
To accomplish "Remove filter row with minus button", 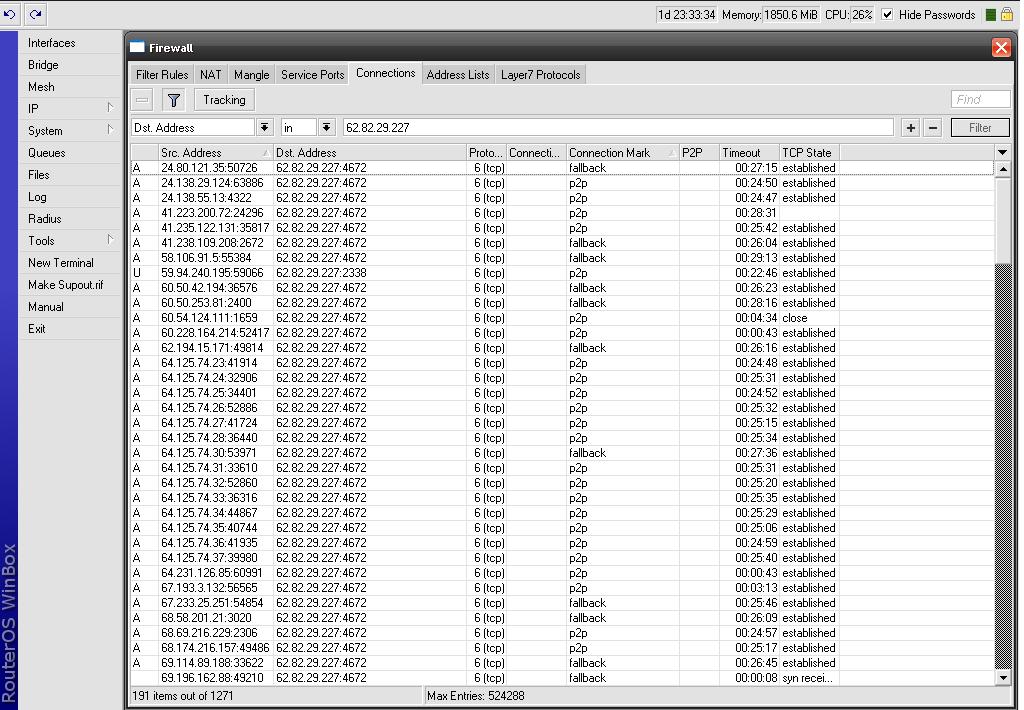I will click(x=933, y=127).
